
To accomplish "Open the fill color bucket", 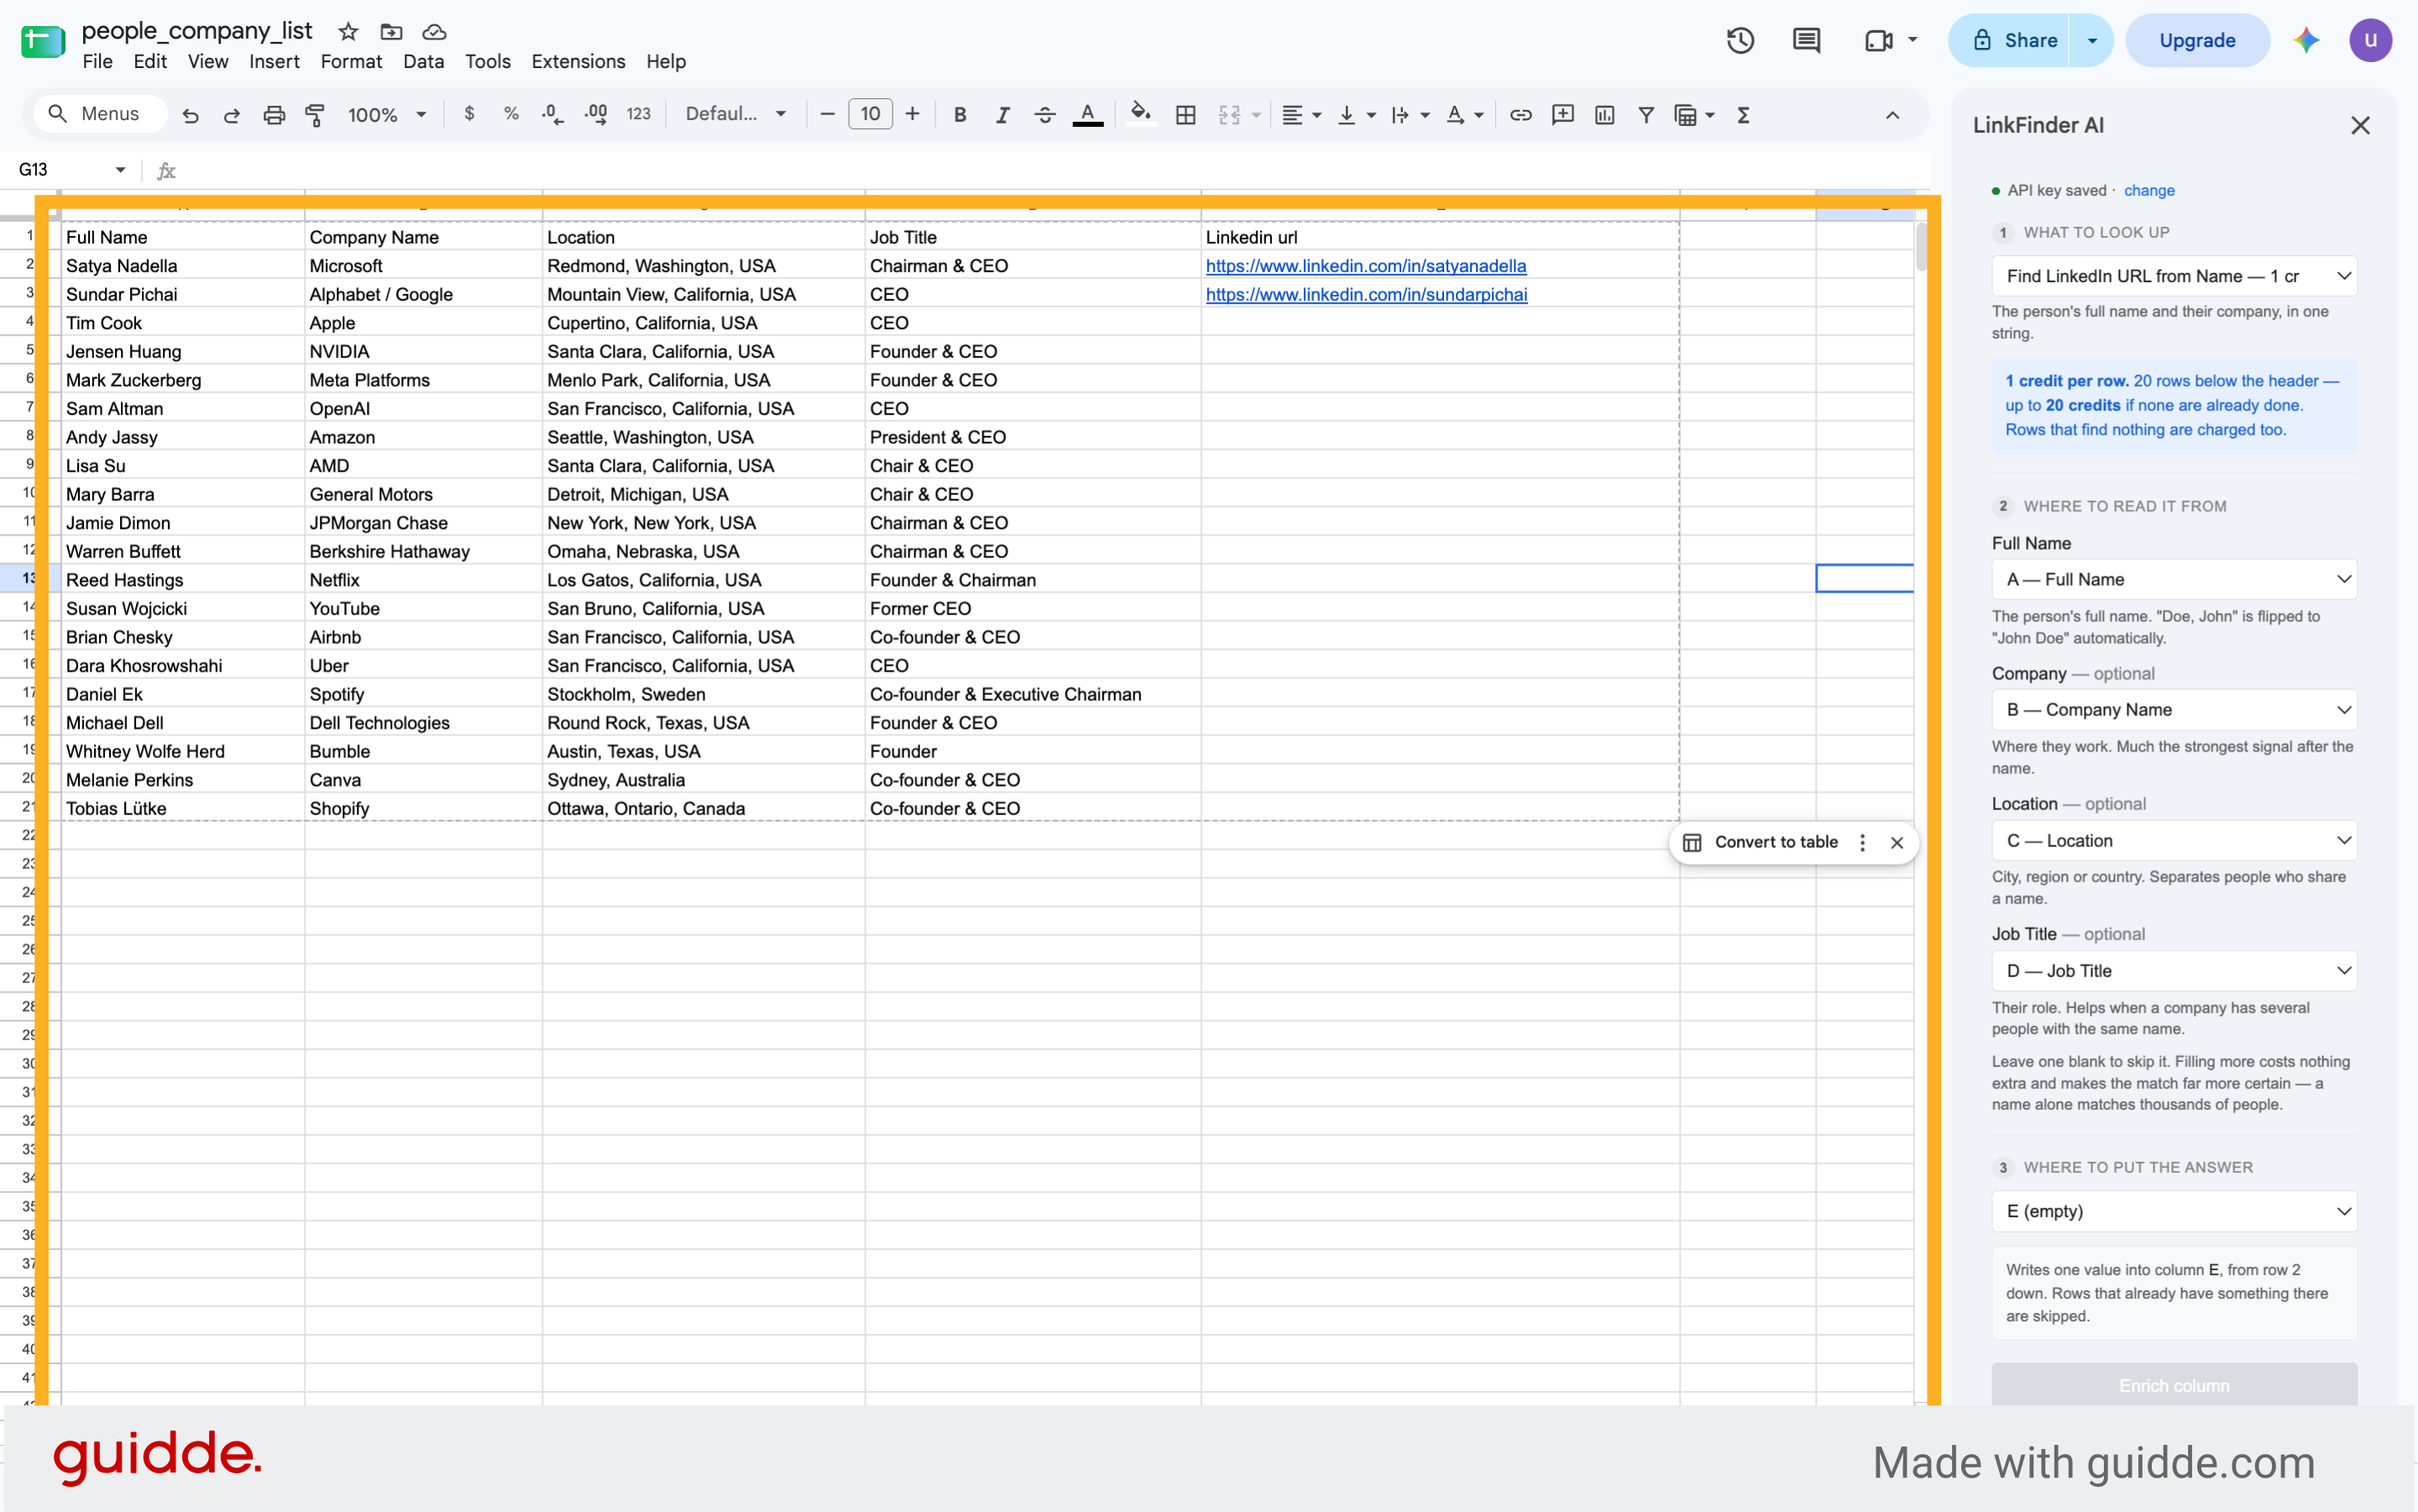I will pos(1141,114).
